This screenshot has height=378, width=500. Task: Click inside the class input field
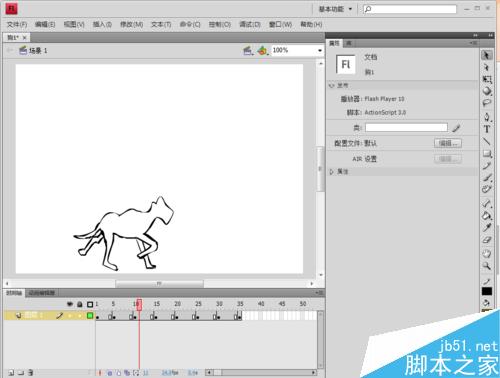pyautogui.click(x=406, y=128)
